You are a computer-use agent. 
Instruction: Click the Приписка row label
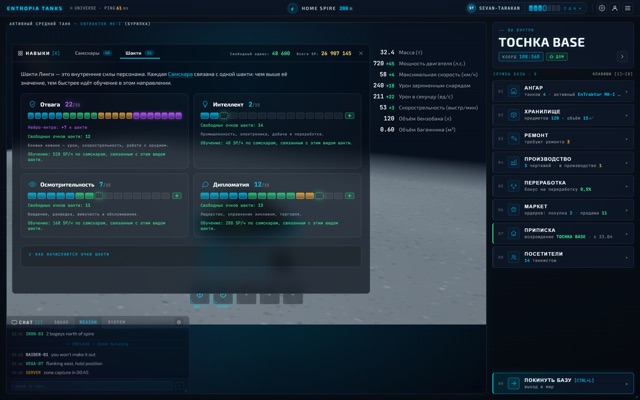point(539,230)
